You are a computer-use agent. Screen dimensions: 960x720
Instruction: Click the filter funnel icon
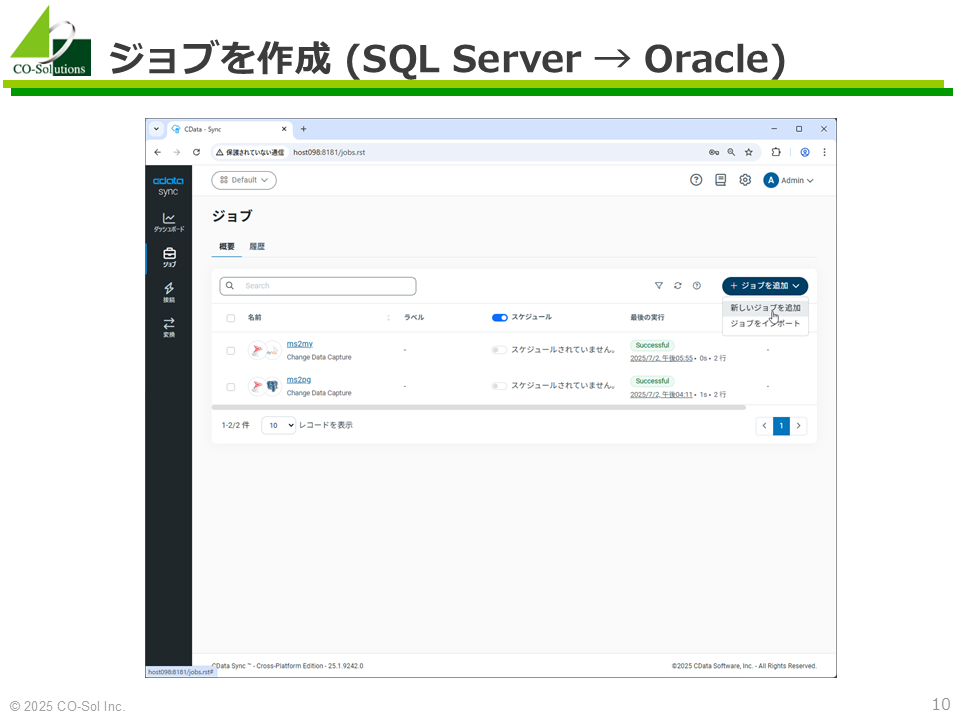(659, 286)
